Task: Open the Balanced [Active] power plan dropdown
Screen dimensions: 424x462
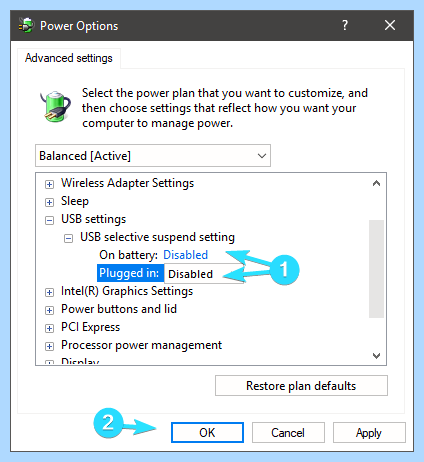Action: [153, 156]
